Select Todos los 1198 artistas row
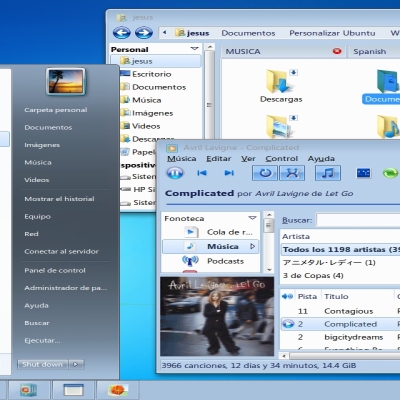 [x=341, y=249]
